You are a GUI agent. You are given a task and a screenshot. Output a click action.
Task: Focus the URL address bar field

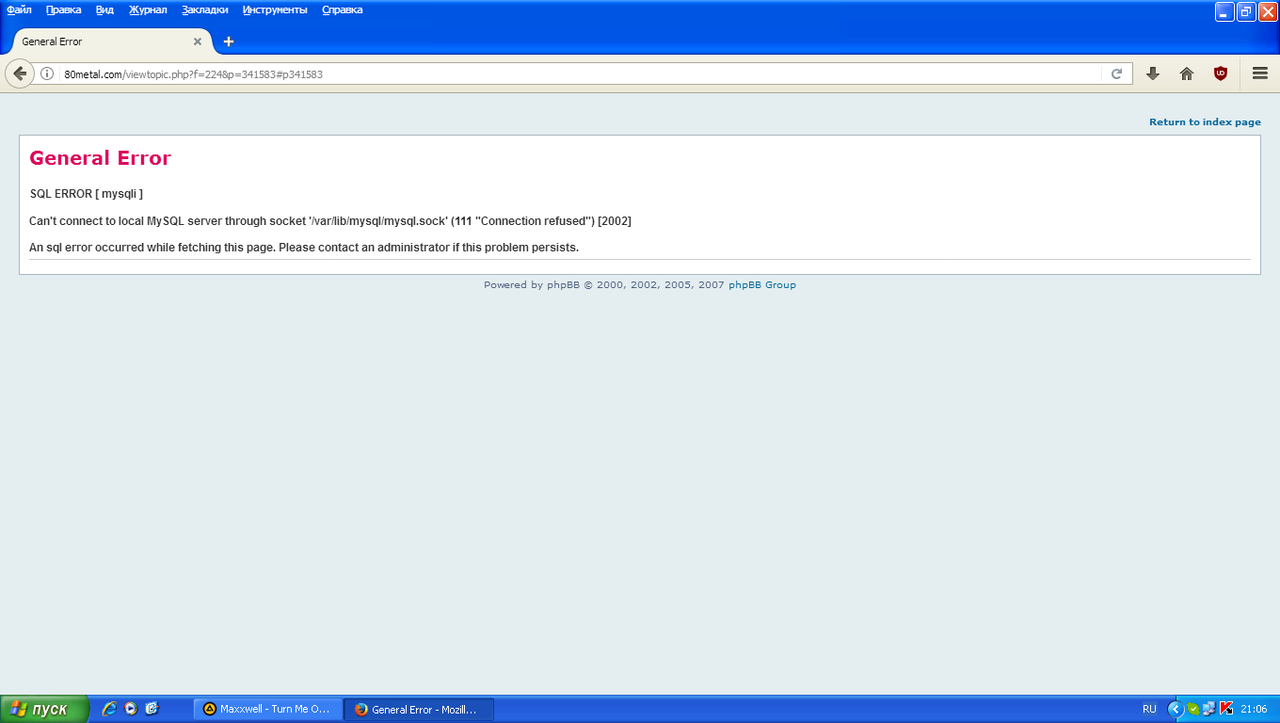(580, 74)
